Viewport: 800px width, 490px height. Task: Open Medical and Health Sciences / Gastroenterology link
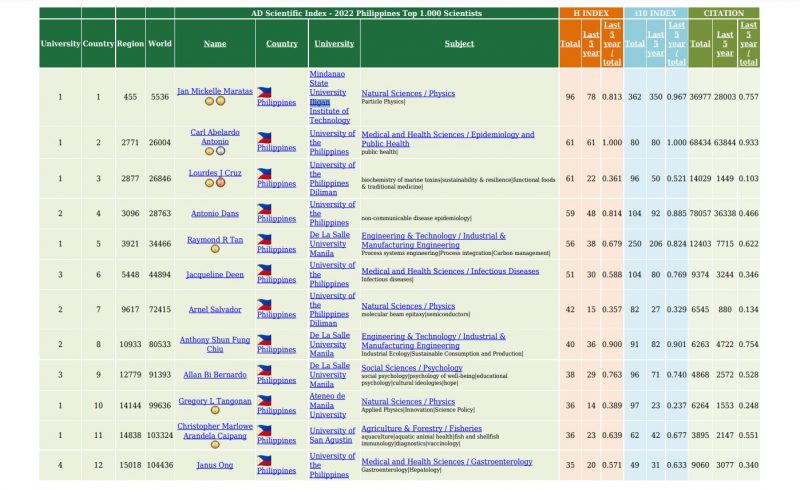(x=447, y=461)
